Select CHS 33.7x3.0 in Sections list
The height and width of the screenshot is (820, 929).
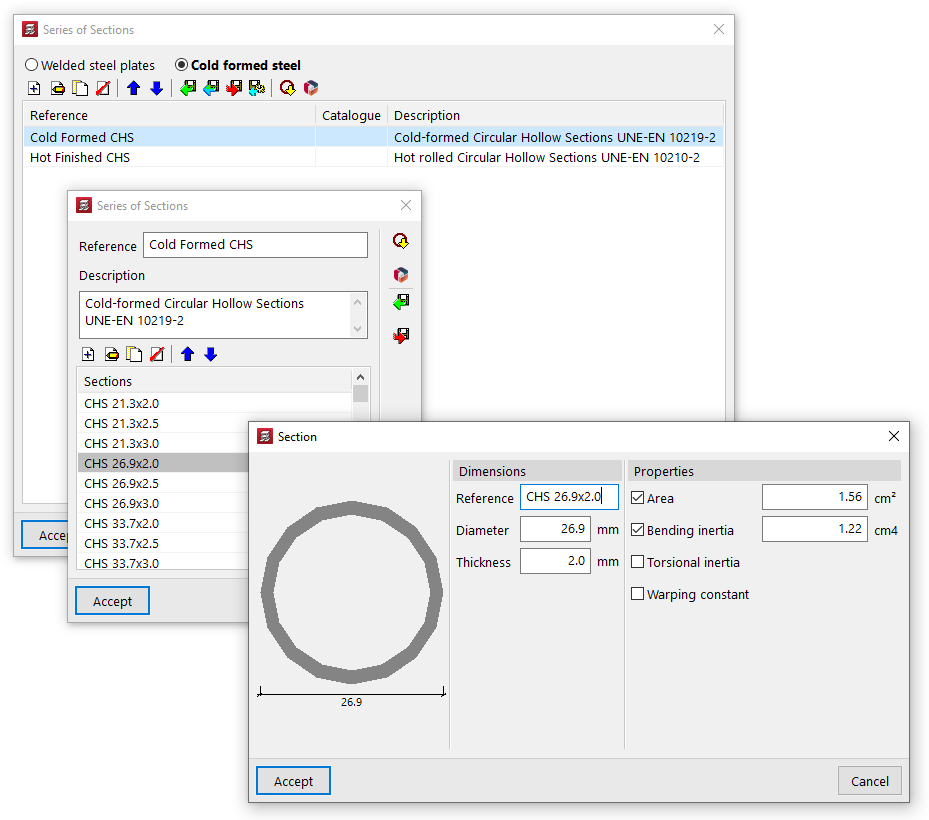pos(163,562)
